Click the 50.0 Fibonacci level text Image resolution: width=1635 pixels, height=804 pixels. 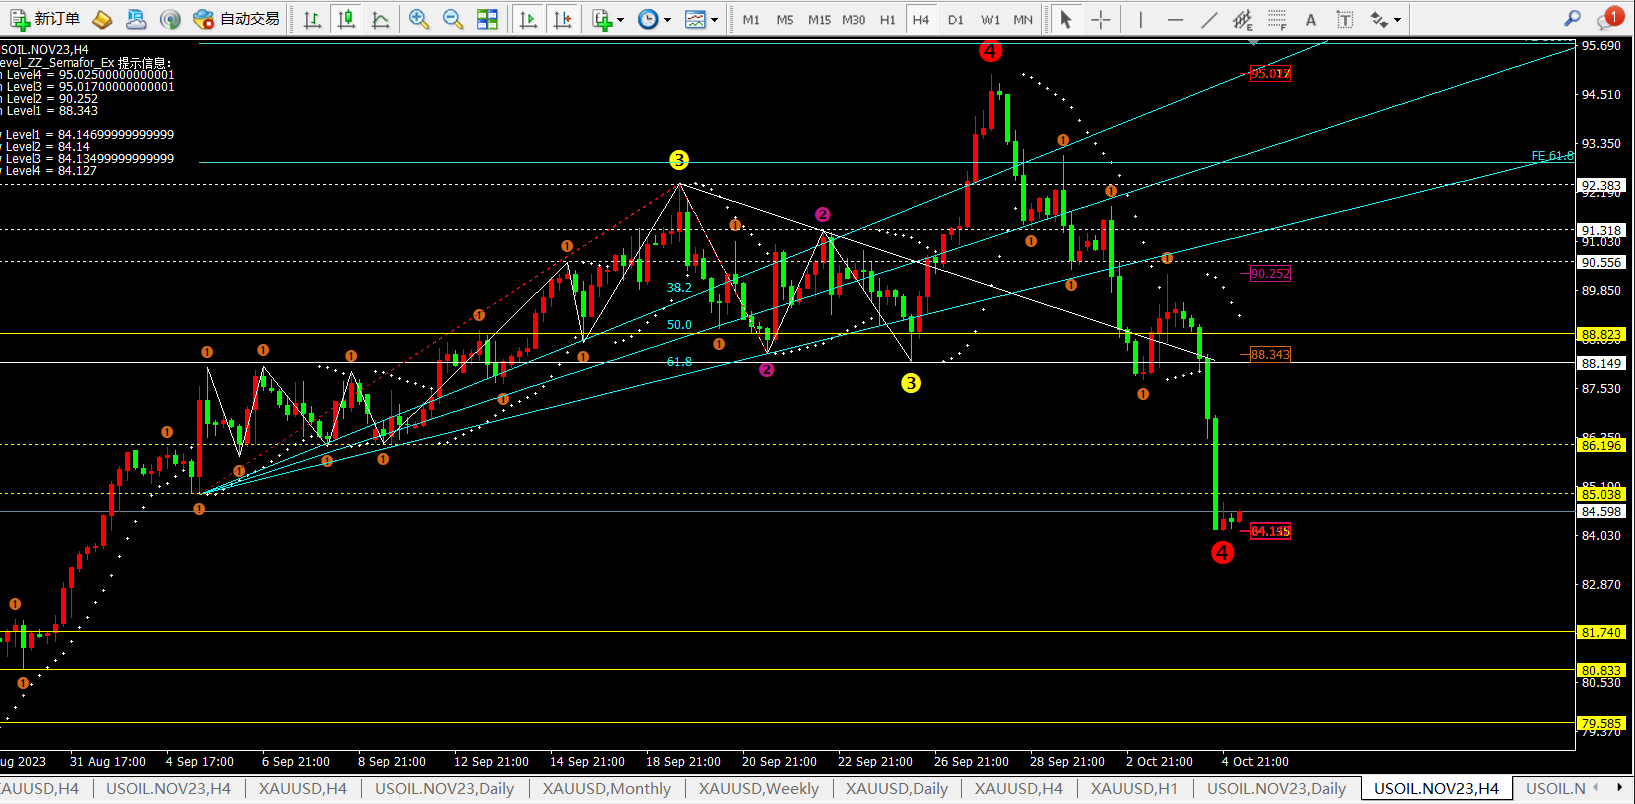679,324
